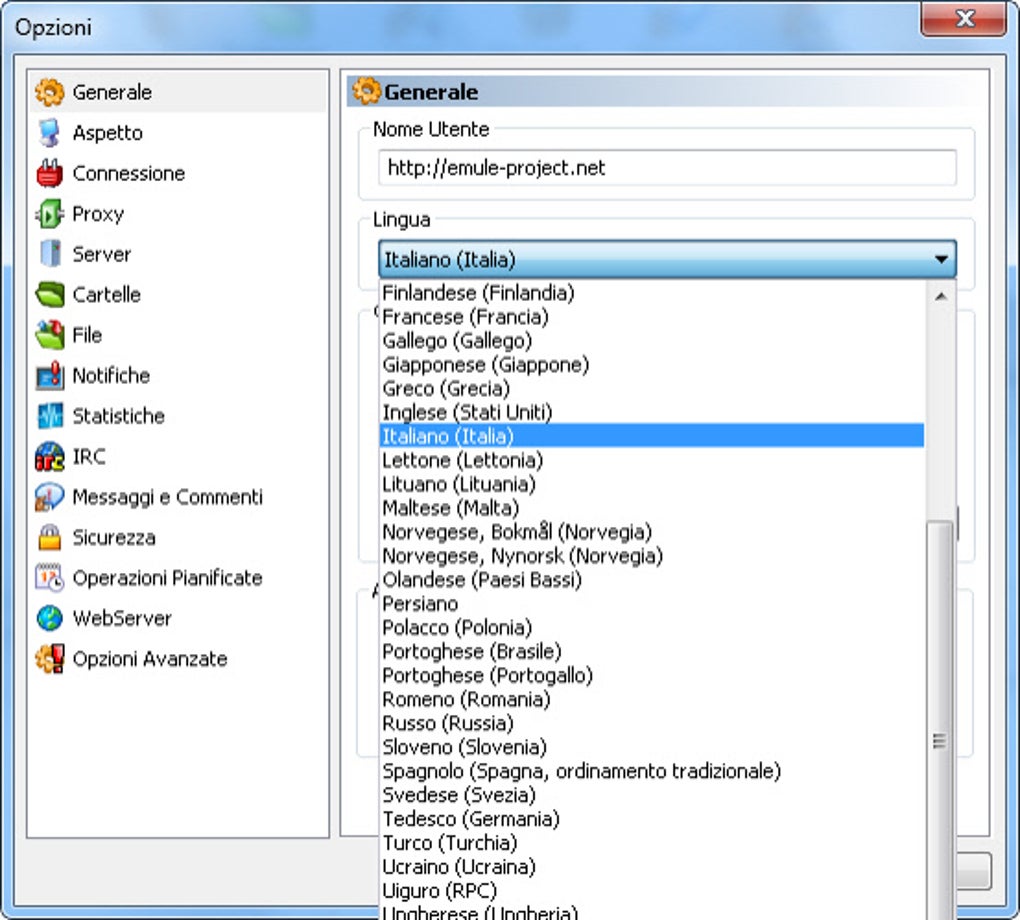
Task: Click the language list scrollbar thumb
Action: [x=939, y=720]
